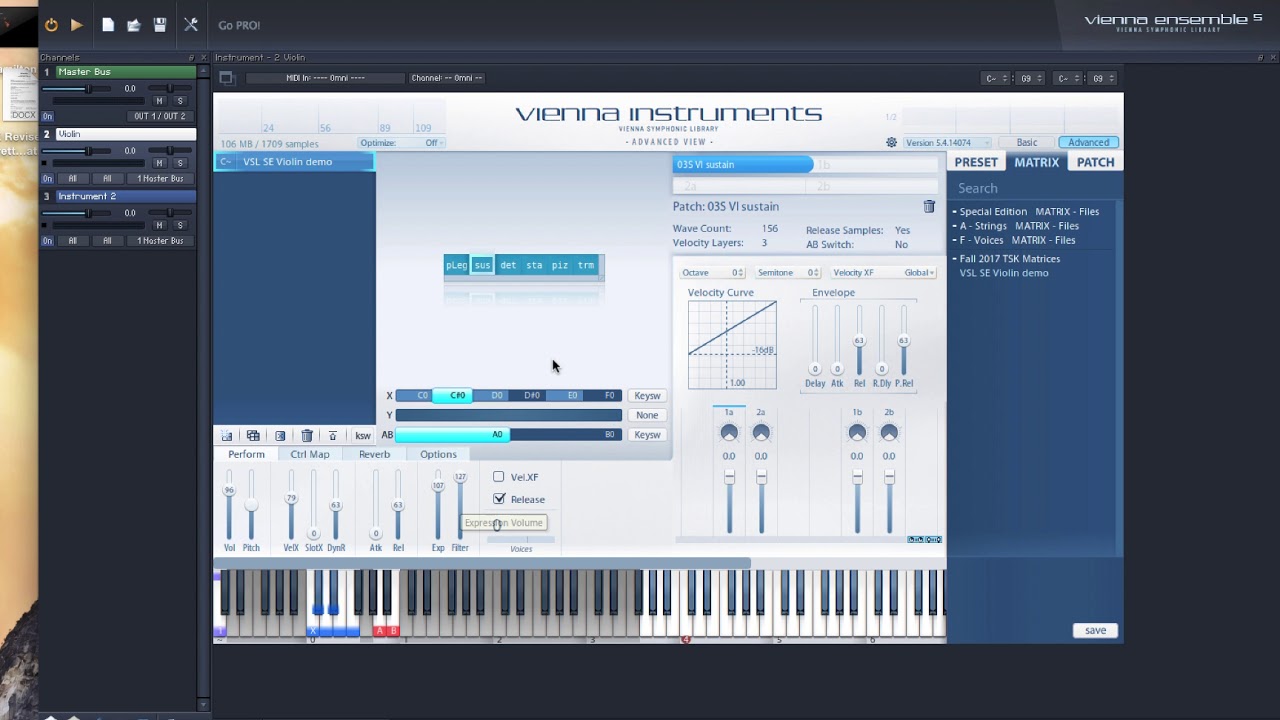This screenshot has height=720, width=1280.
Task: Toggle On button of Instrument 2 channel
Action: pos(47,241)
